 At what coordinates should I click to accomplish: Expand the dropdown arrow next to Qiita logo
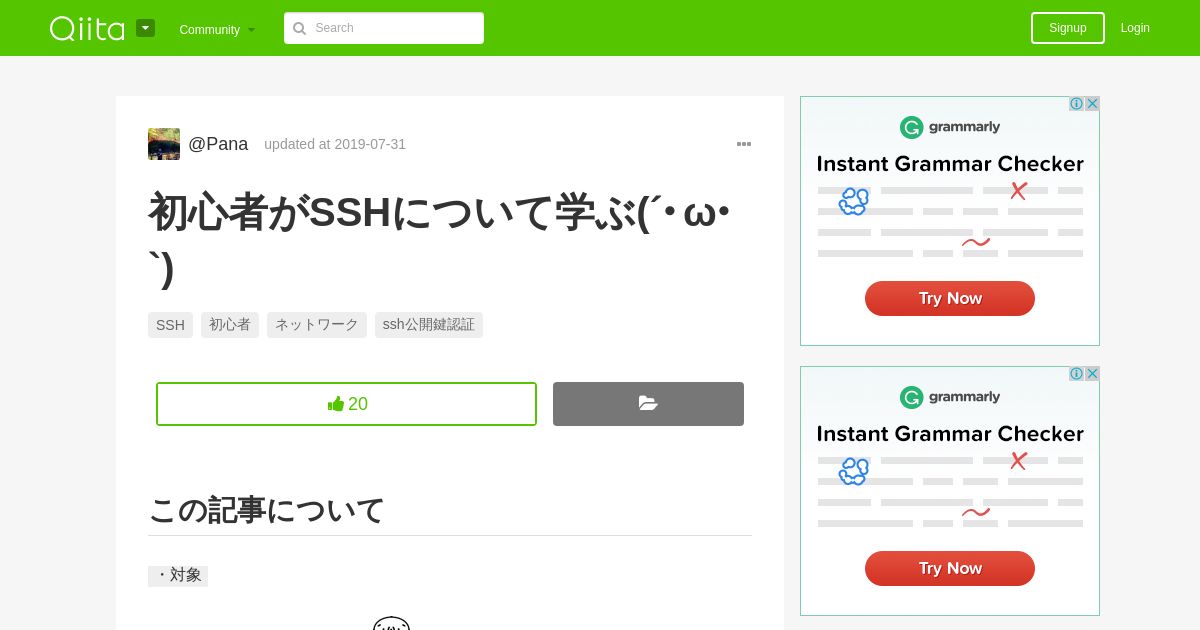(145, 28)
